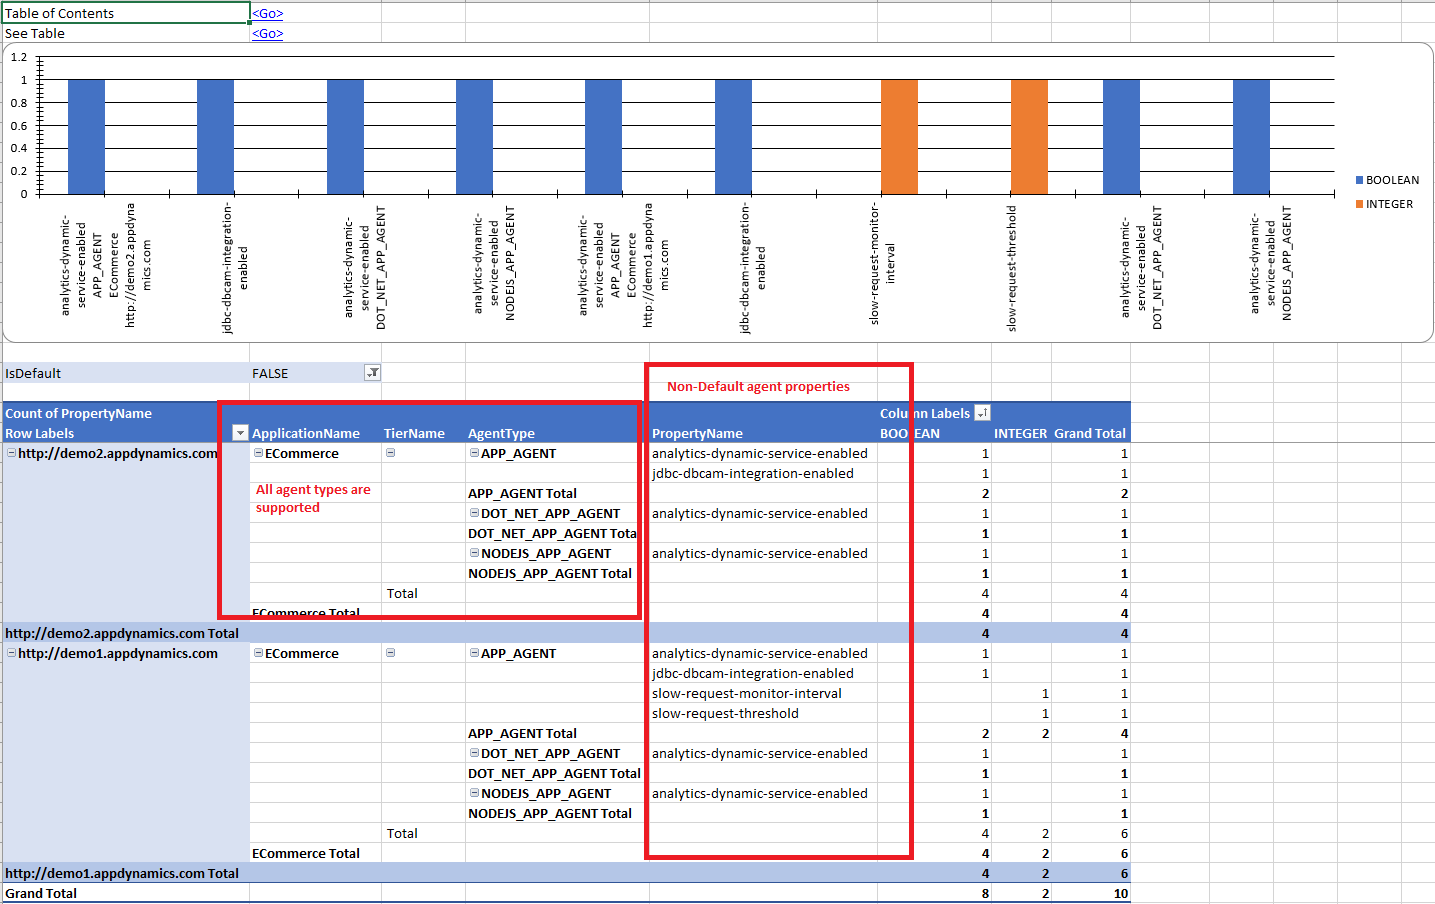Open the Column Labels sort filter button
1435x904 pixels.
pos(982,413)
